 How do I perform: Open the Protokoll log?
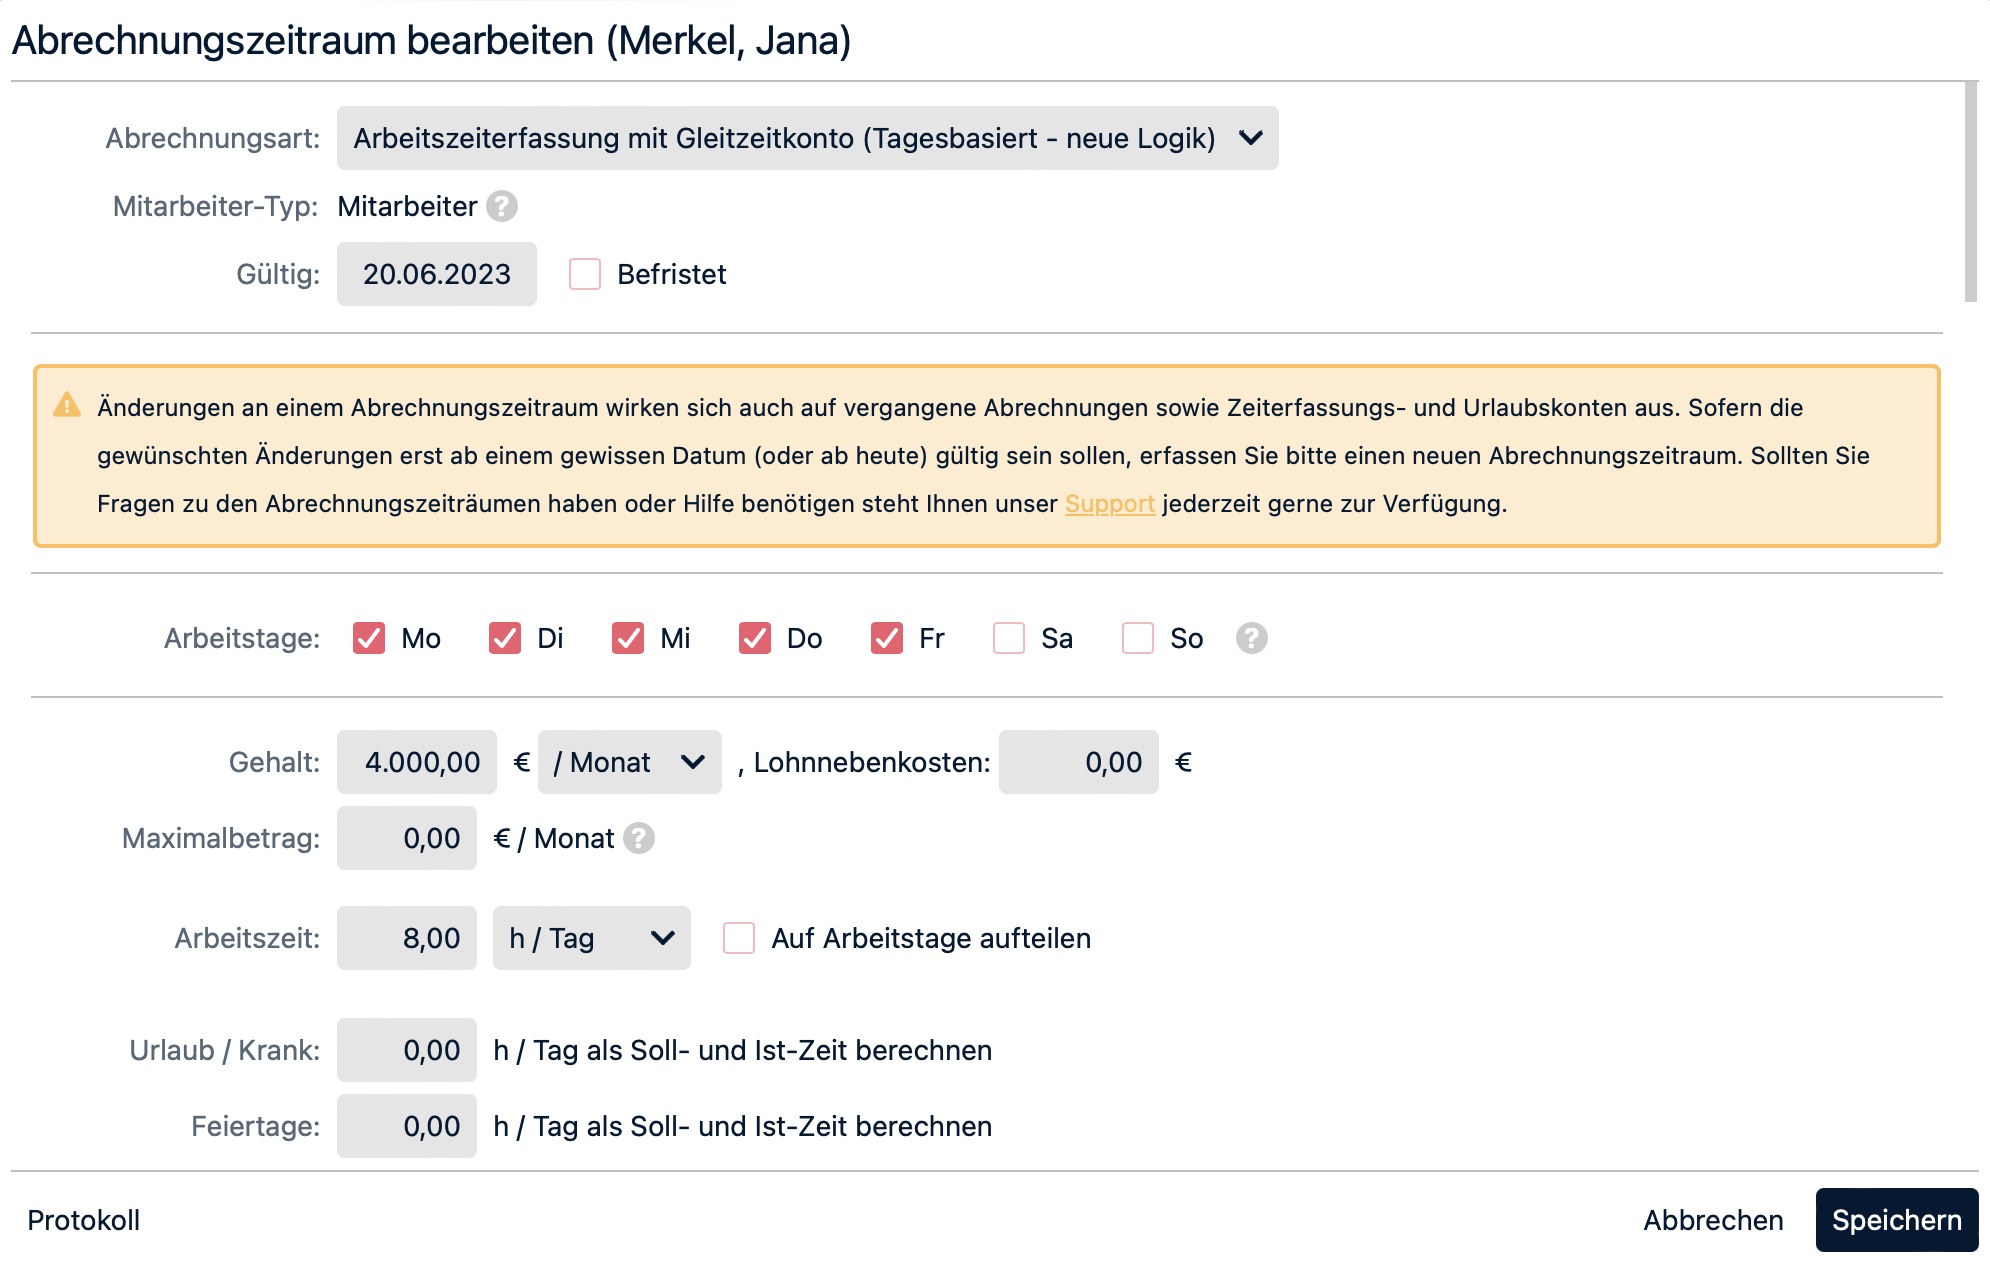click(x=84, y=1220)
